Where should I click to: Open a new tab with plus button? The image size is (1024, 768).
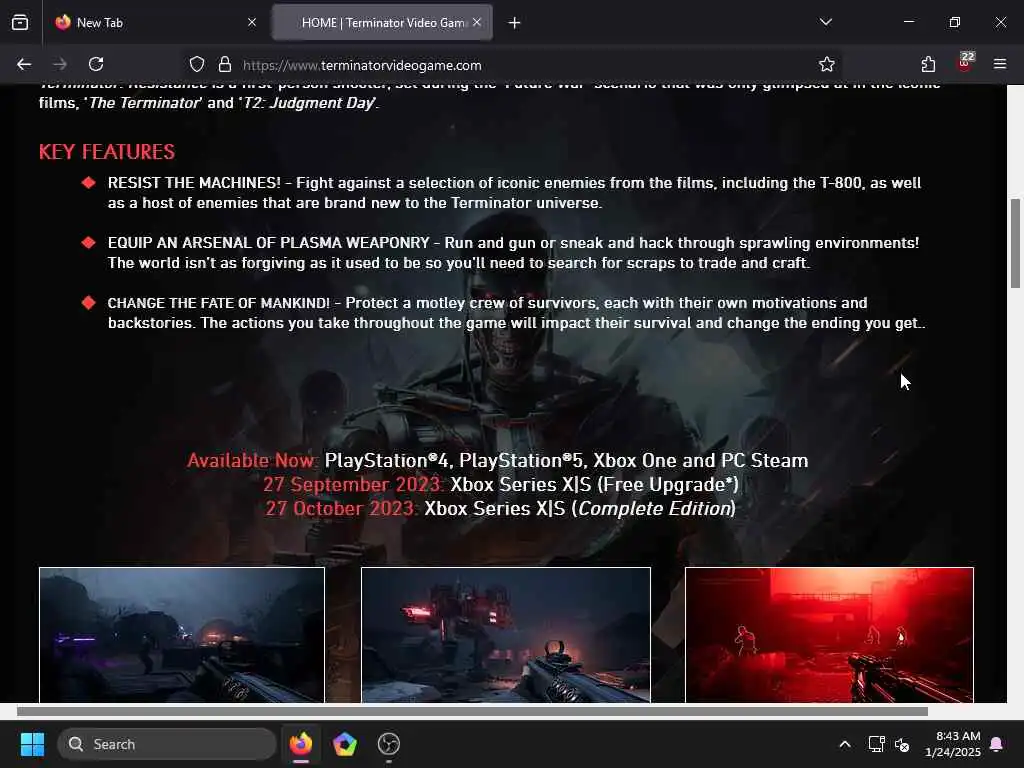click(x=515, y=23)
